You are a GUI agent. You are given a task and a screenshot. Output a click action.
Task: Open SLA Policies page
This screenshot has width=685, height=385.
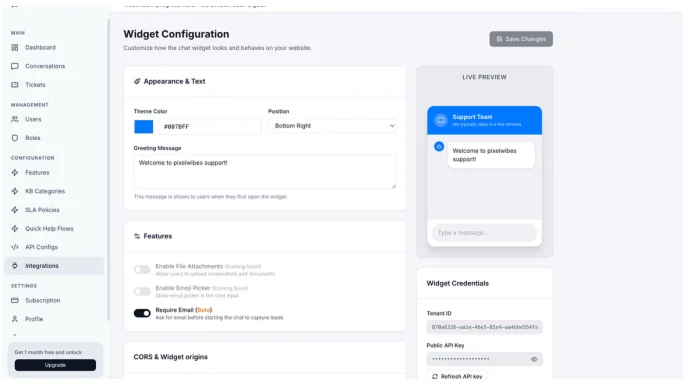click(42, 210)
